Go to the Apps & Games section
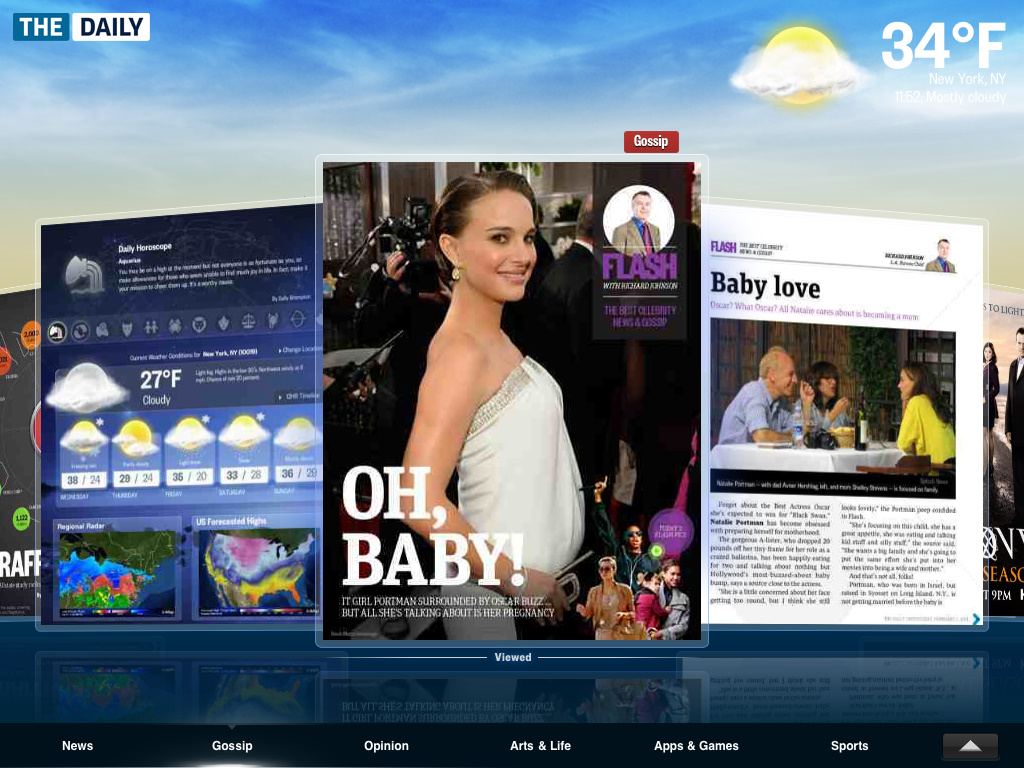 click(x=696, y=746)
